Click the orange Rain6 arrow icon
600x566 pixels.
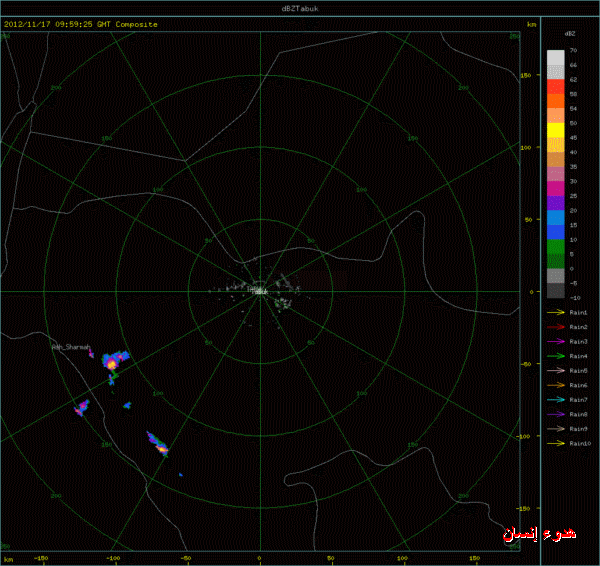(556, 385)
